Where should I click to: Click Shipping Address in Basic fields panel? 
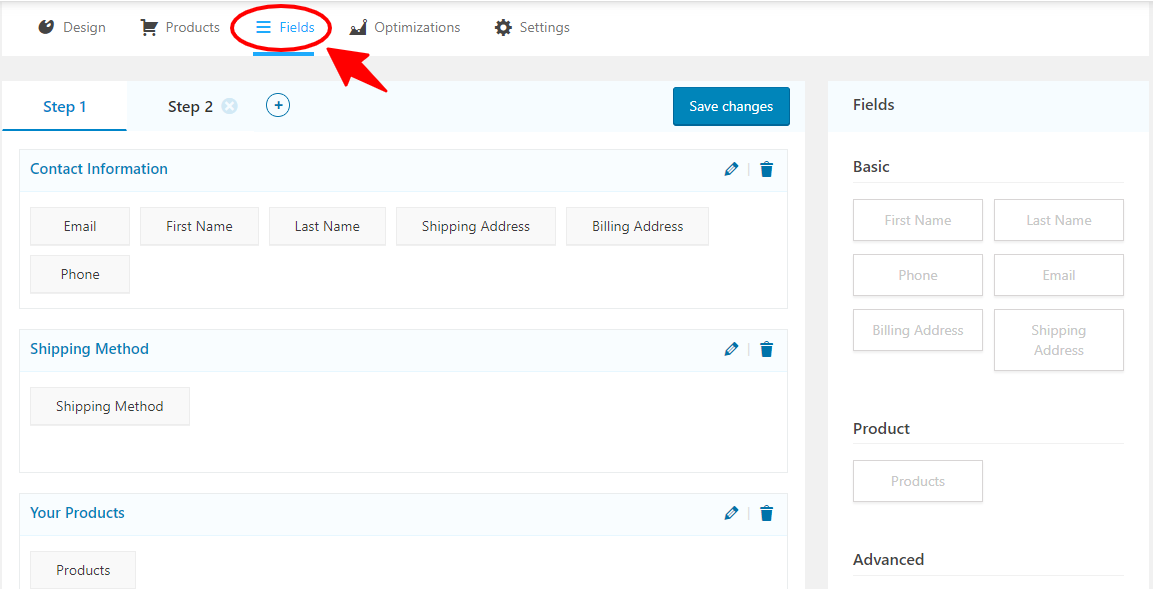pos(1059,340)
